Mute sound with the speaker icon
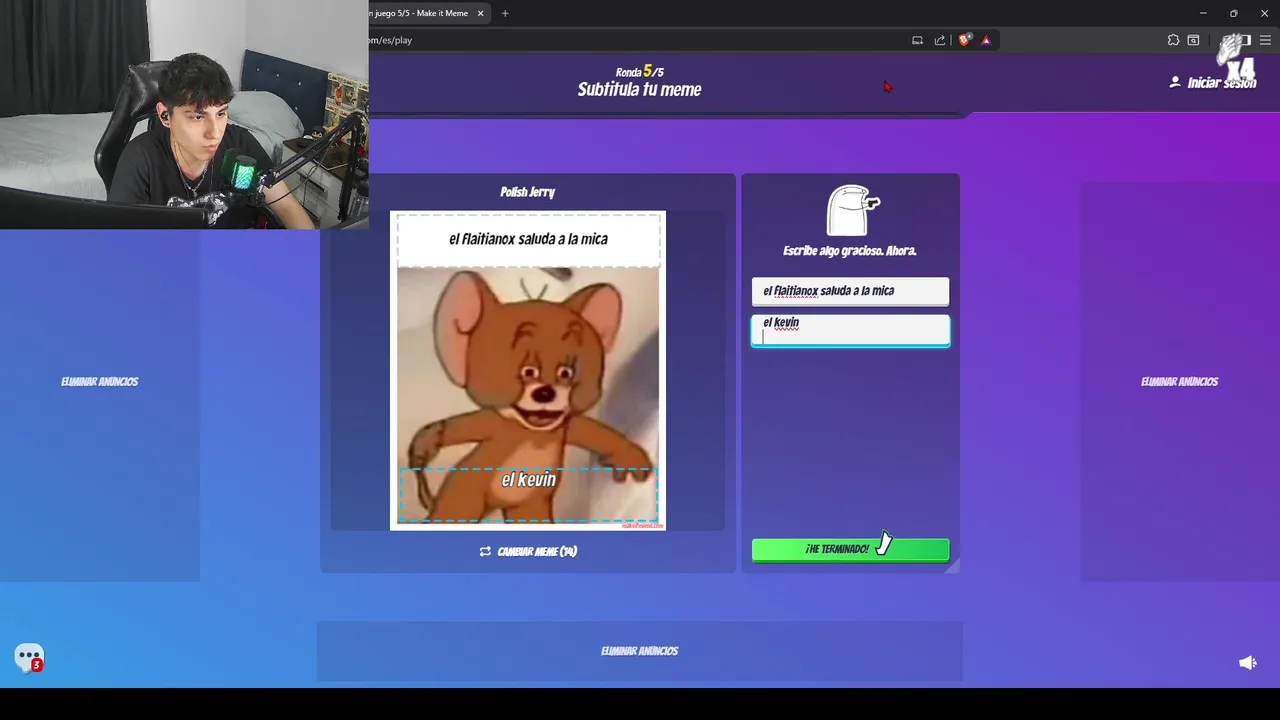Image resolution: width=1280 pixels, height=720 pixels. pyautogui.click(x=1247, y=663)
